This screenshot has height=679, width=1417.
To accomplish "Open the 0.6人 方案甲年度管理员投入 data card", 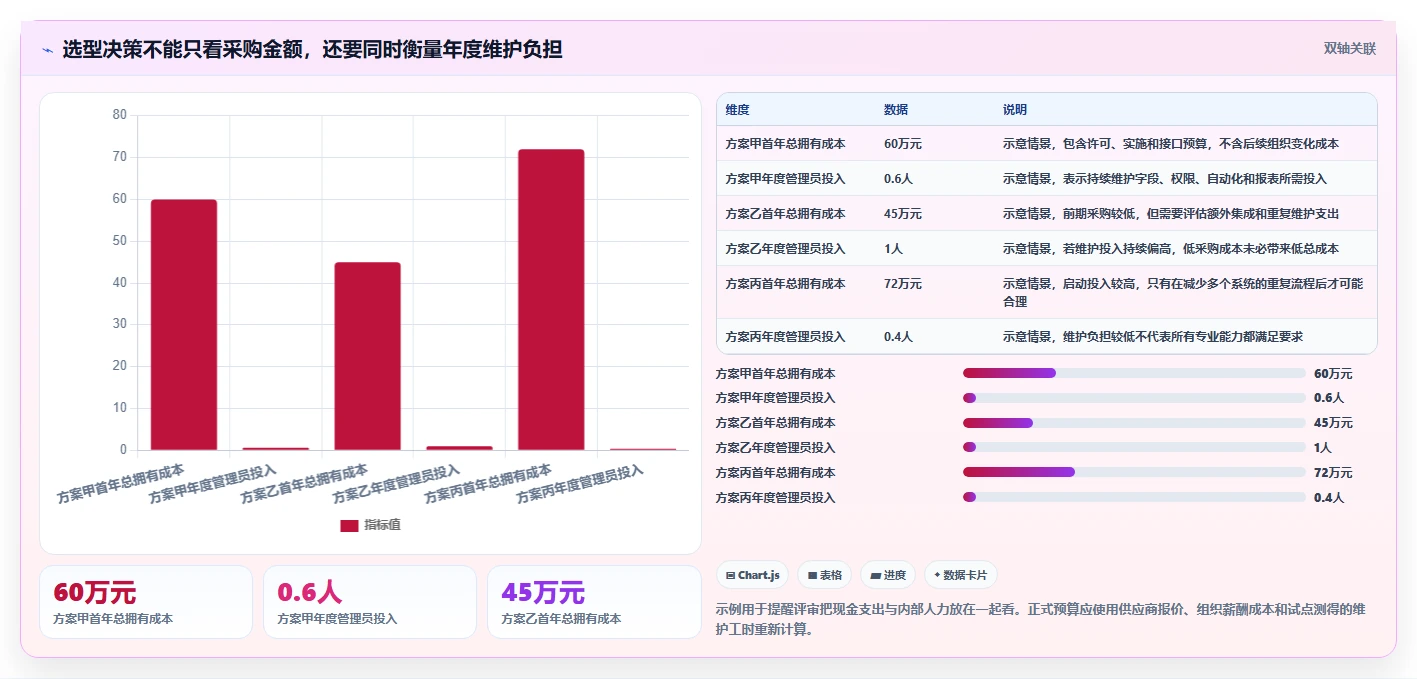I will (370, 602).
